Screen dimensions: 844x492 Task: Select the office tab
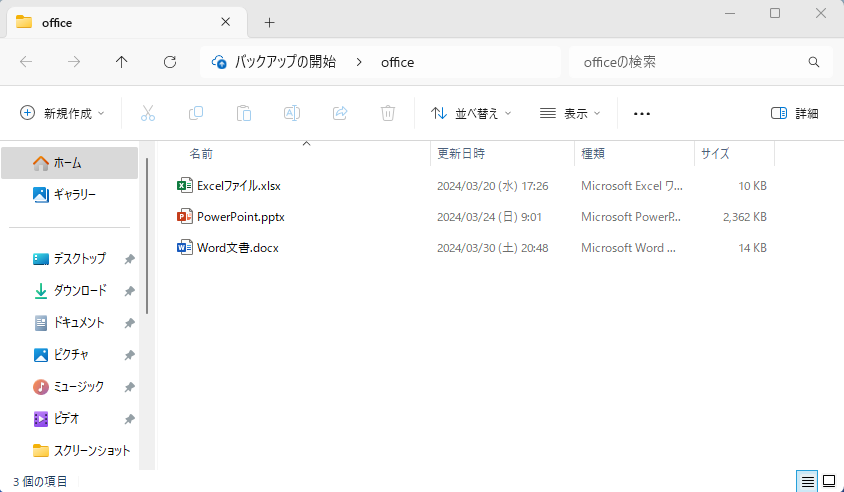(127, 23)
